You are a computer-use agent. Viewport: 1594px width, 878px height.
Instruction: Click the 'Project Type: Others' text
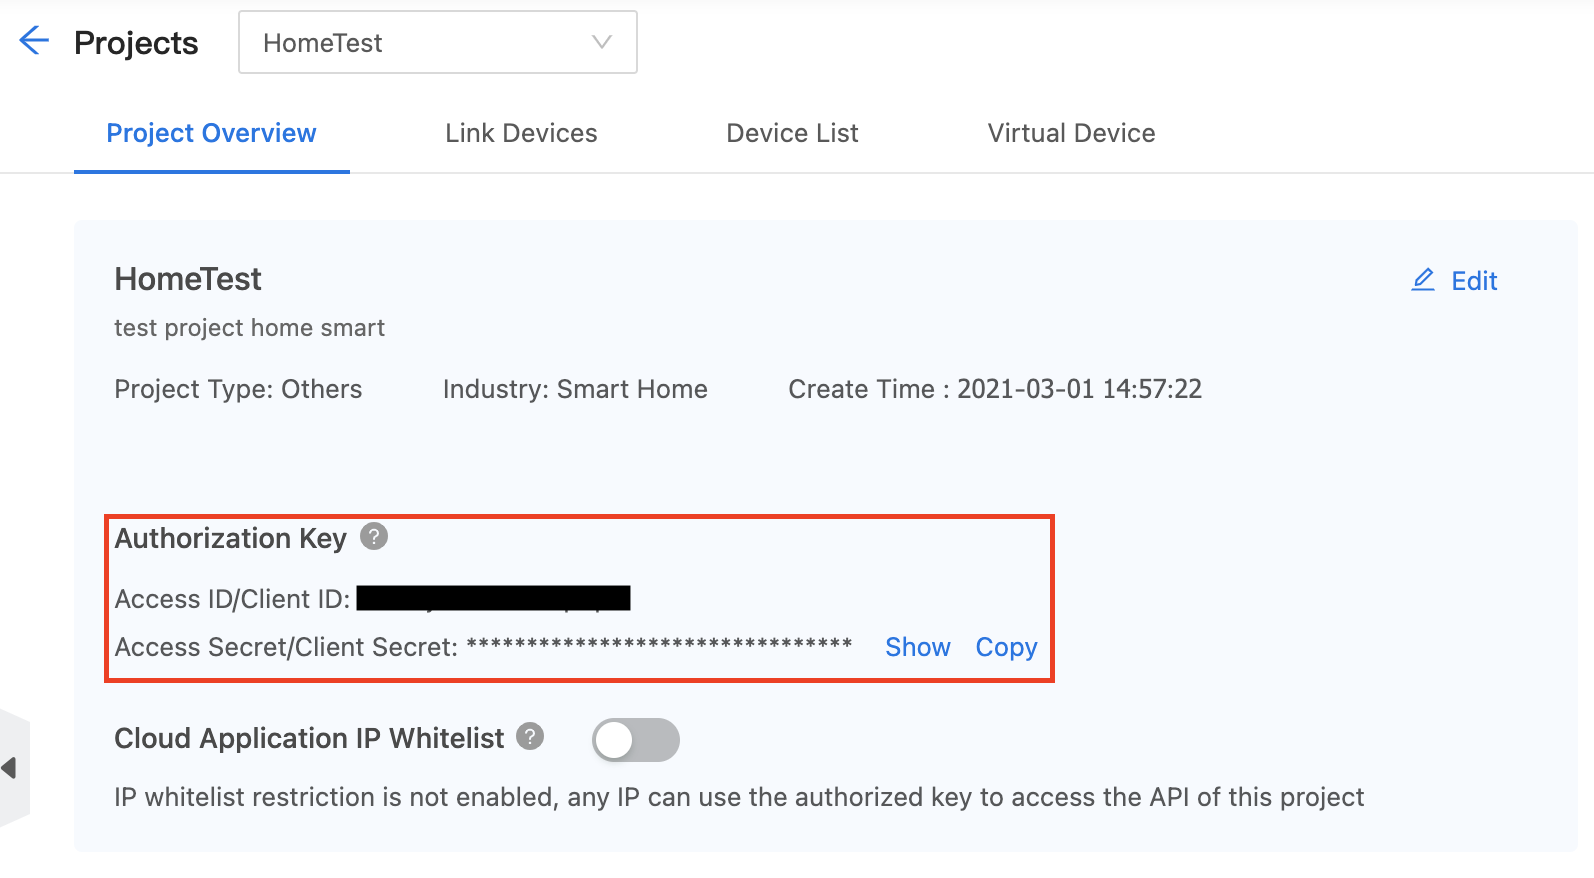(238, 389)
